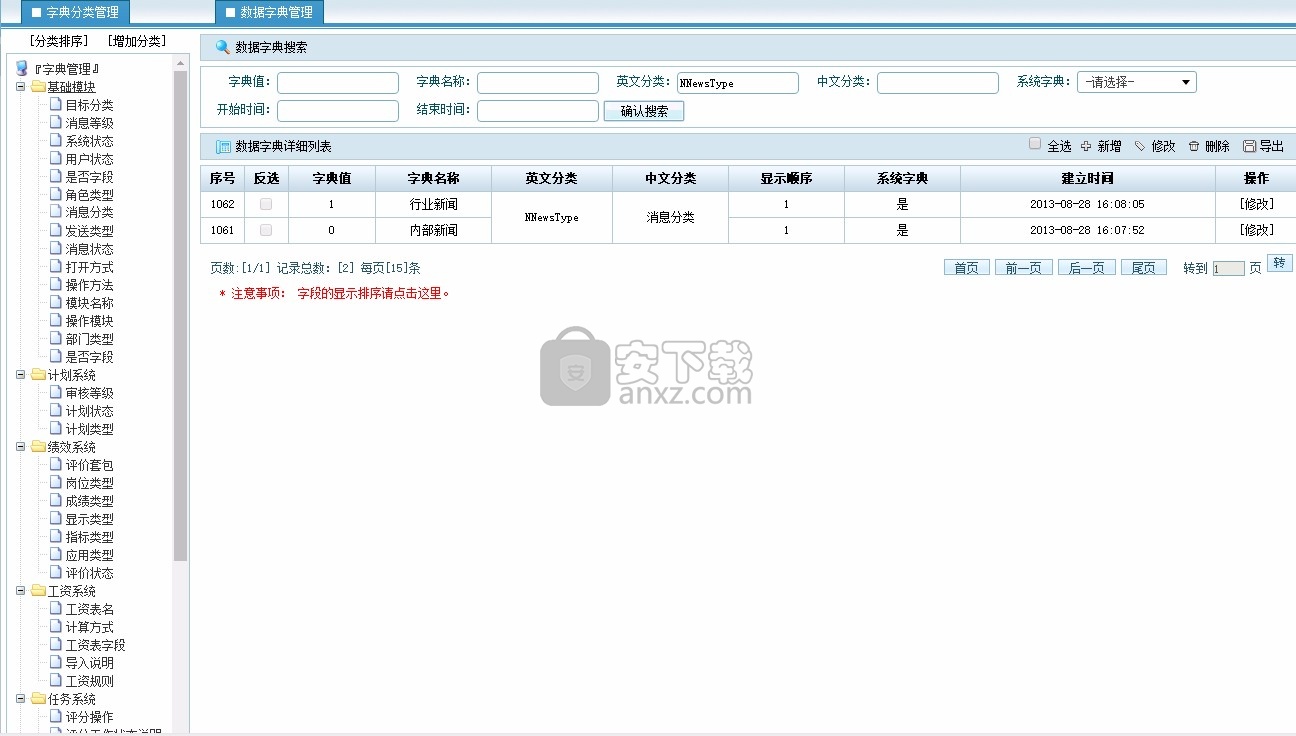Click the 工资系统 folder icon

click(x=39, y=591)
